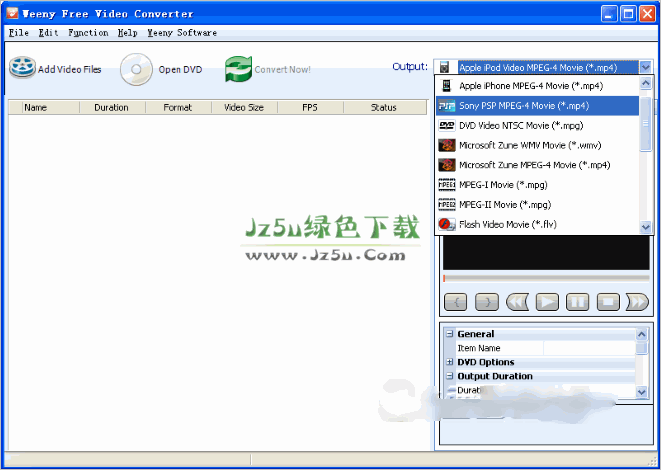This screenshot has height=470, width=661.
Task: Click the Apple iPhone device icon
Action: click(x=446, y=86)
